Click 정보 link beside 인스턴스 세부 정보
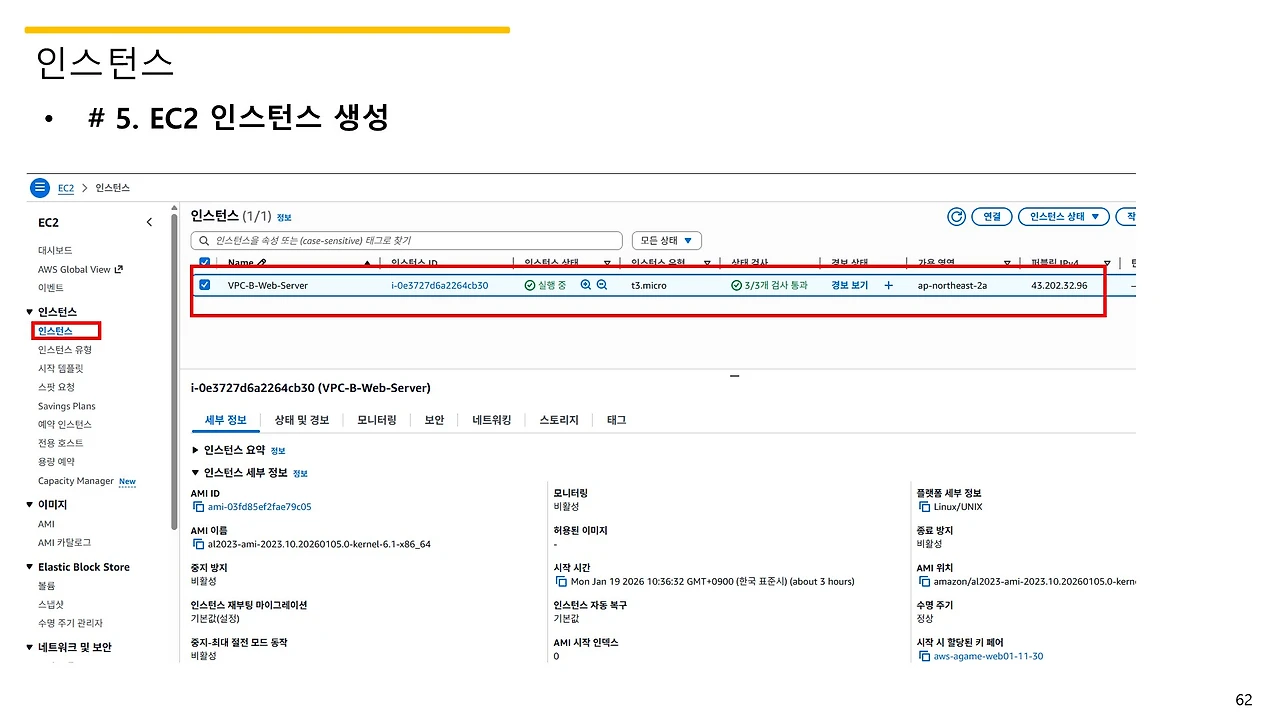Viewport: 1280px width, 720px height. [300, 473]
